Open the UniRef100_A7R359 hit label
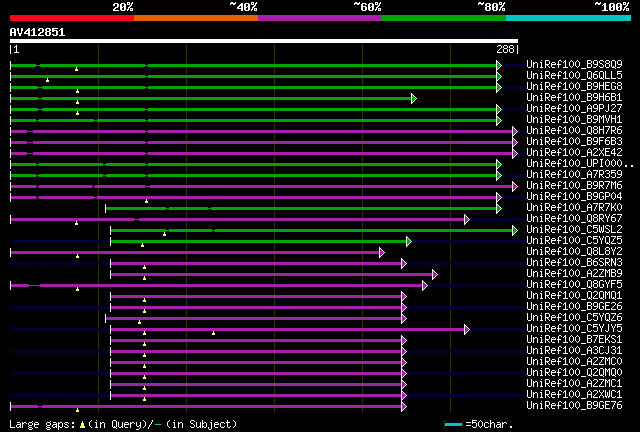The width and height of the screenshot is (640, 432). click(x=574, y=174)
